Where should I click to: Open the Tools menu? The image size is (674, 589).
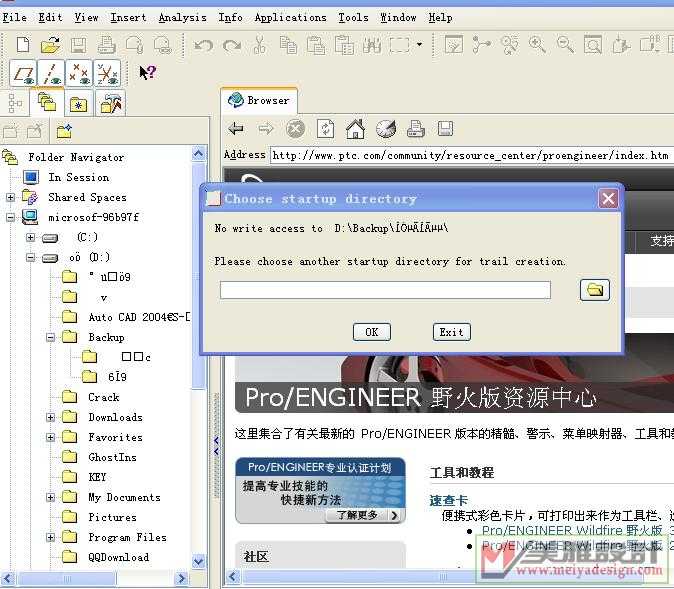click(x=353, y=18)
